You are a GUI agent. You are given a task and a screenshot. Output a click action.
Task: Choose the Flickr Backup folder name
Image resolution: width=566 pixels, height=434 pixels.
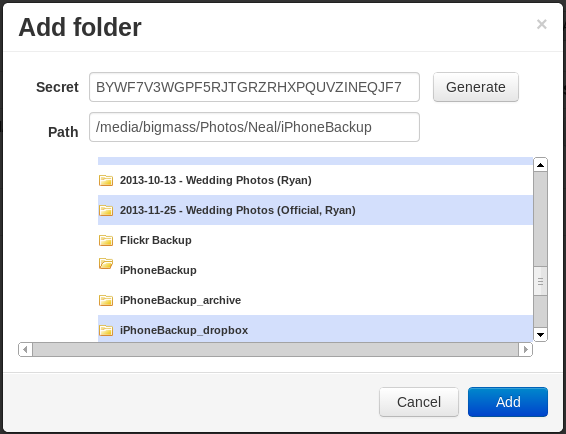[156, 240]
